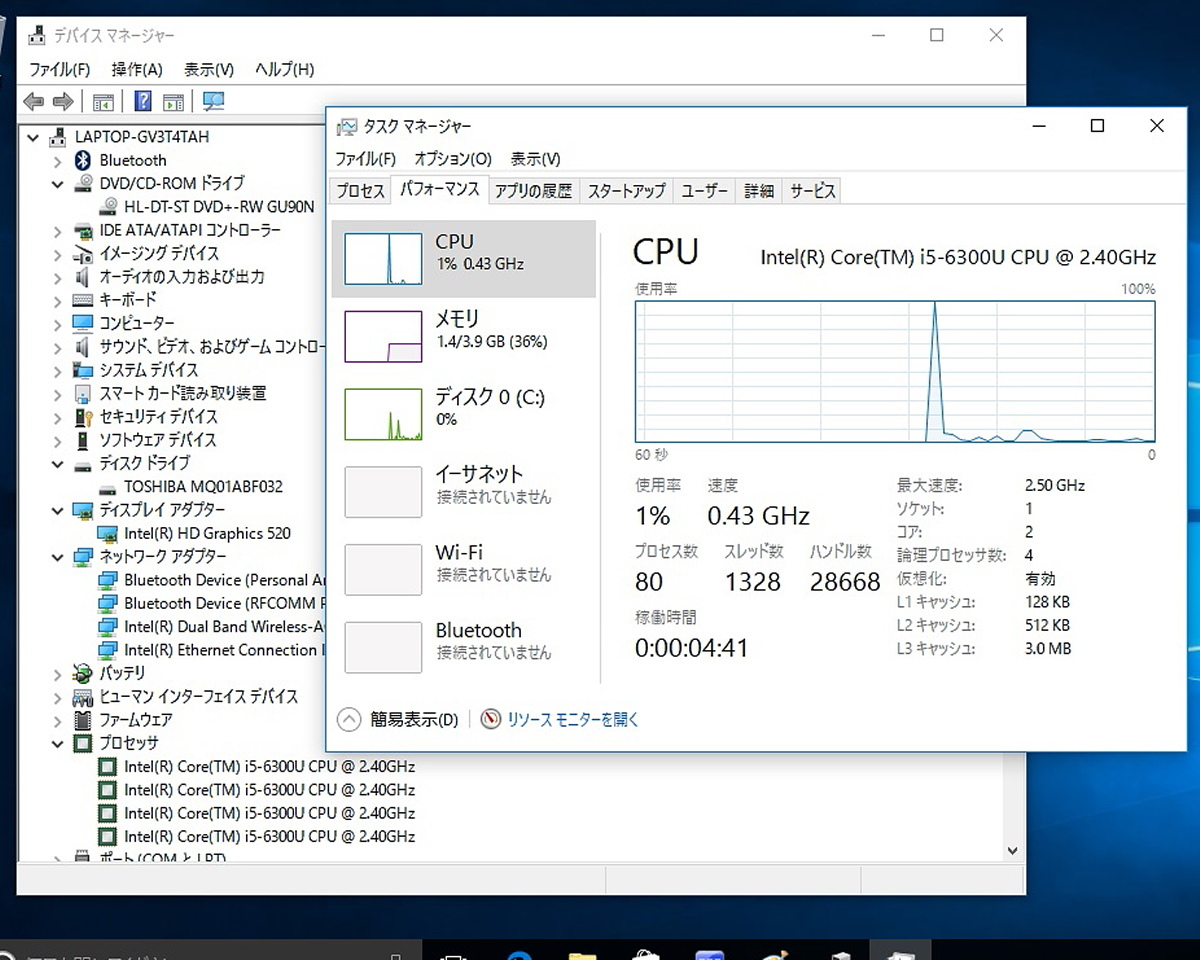Click the Back arrow in Device Manager toolbar
The height and width of the screenshot is (960, 1200).
[x=34, y=101]
